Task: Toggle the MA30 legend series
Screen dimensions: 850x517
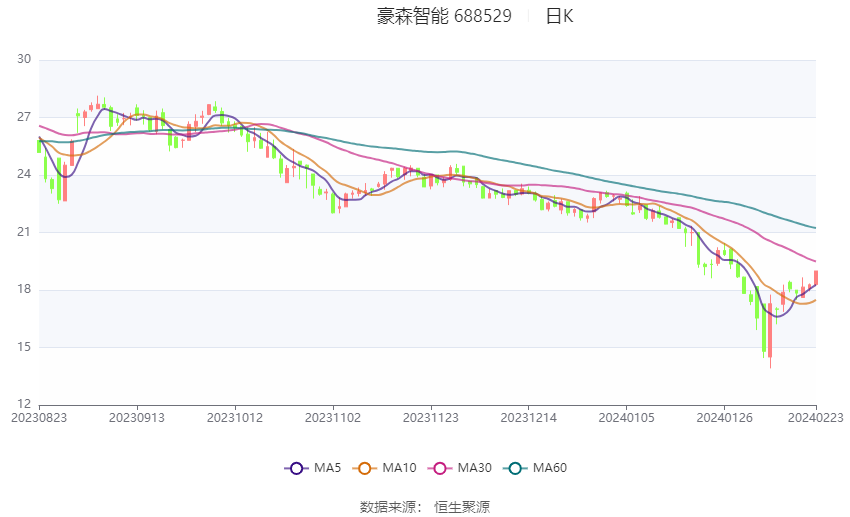Action: (460, 468)
